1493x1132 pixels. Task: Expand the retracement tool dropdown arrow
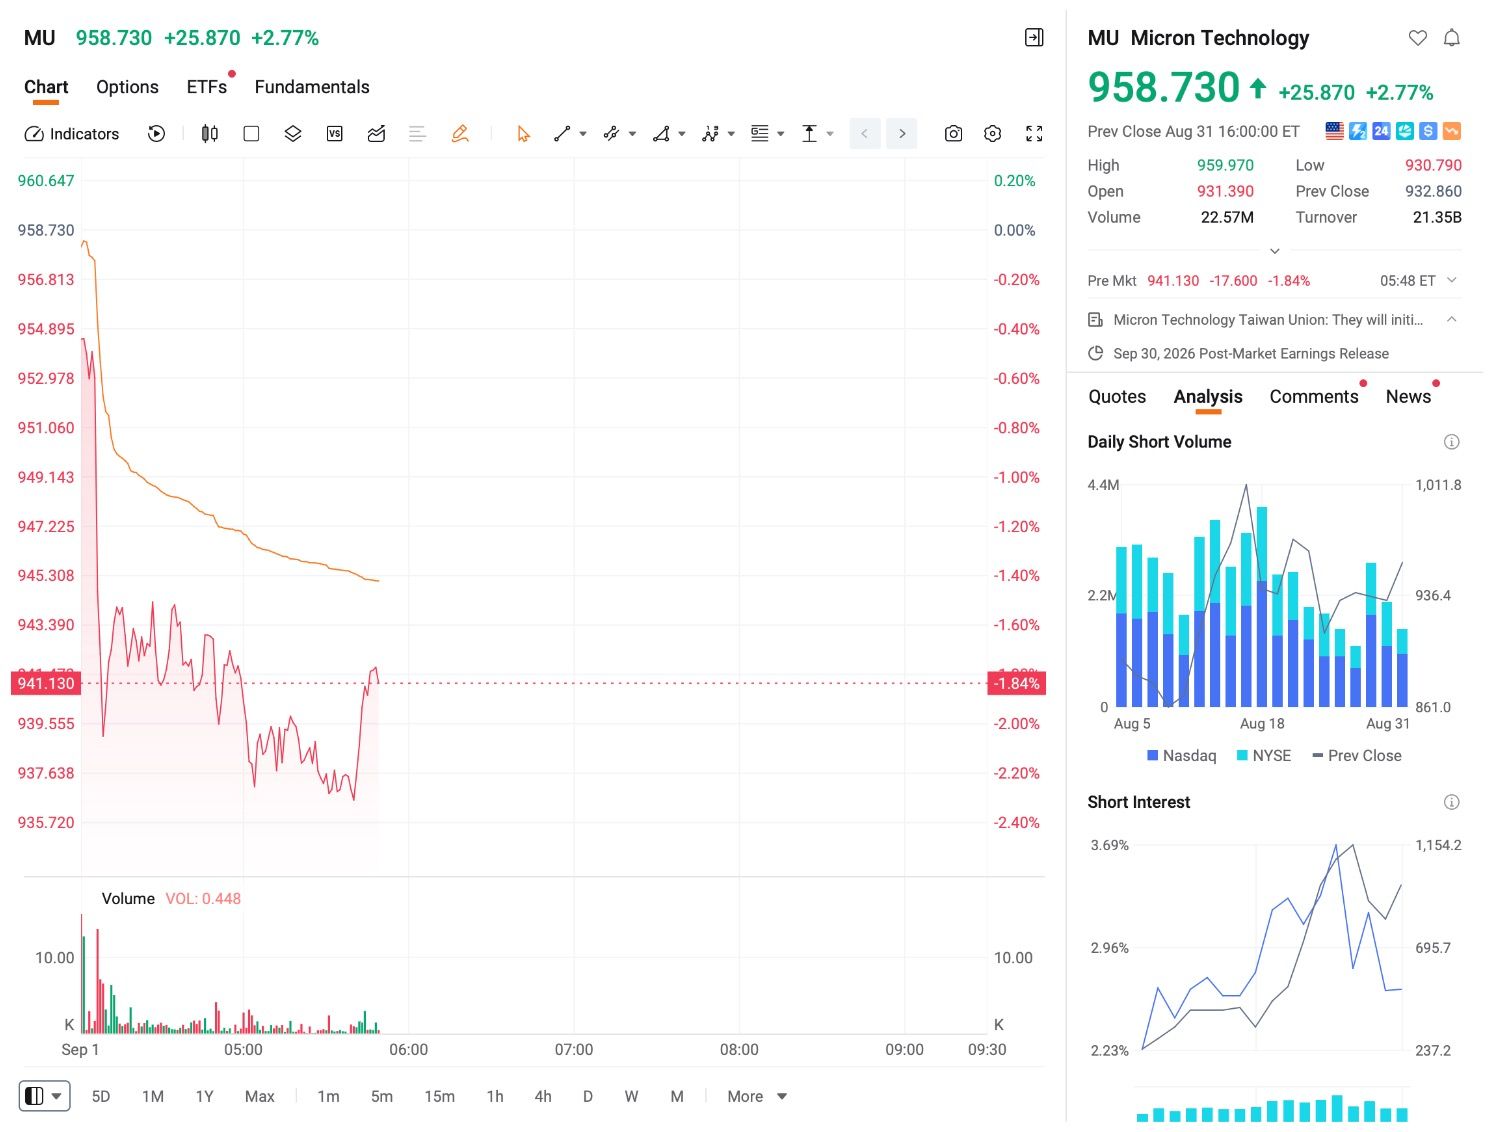[781, 134]
